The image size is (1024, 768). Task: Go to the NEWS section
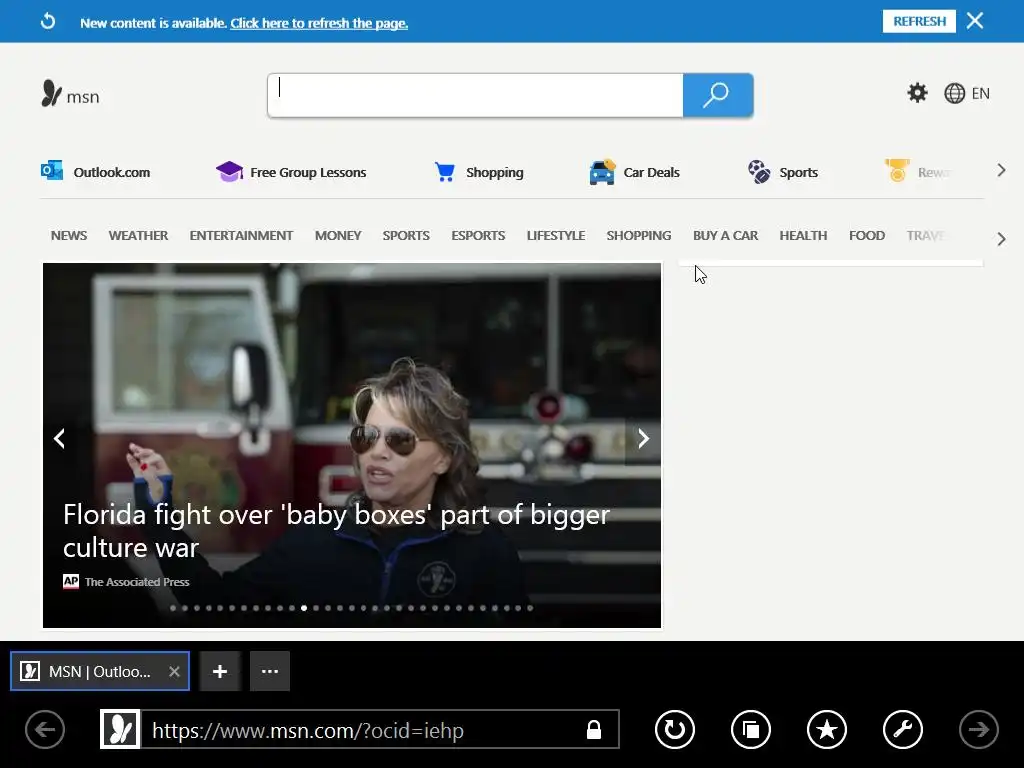point(69,235)
